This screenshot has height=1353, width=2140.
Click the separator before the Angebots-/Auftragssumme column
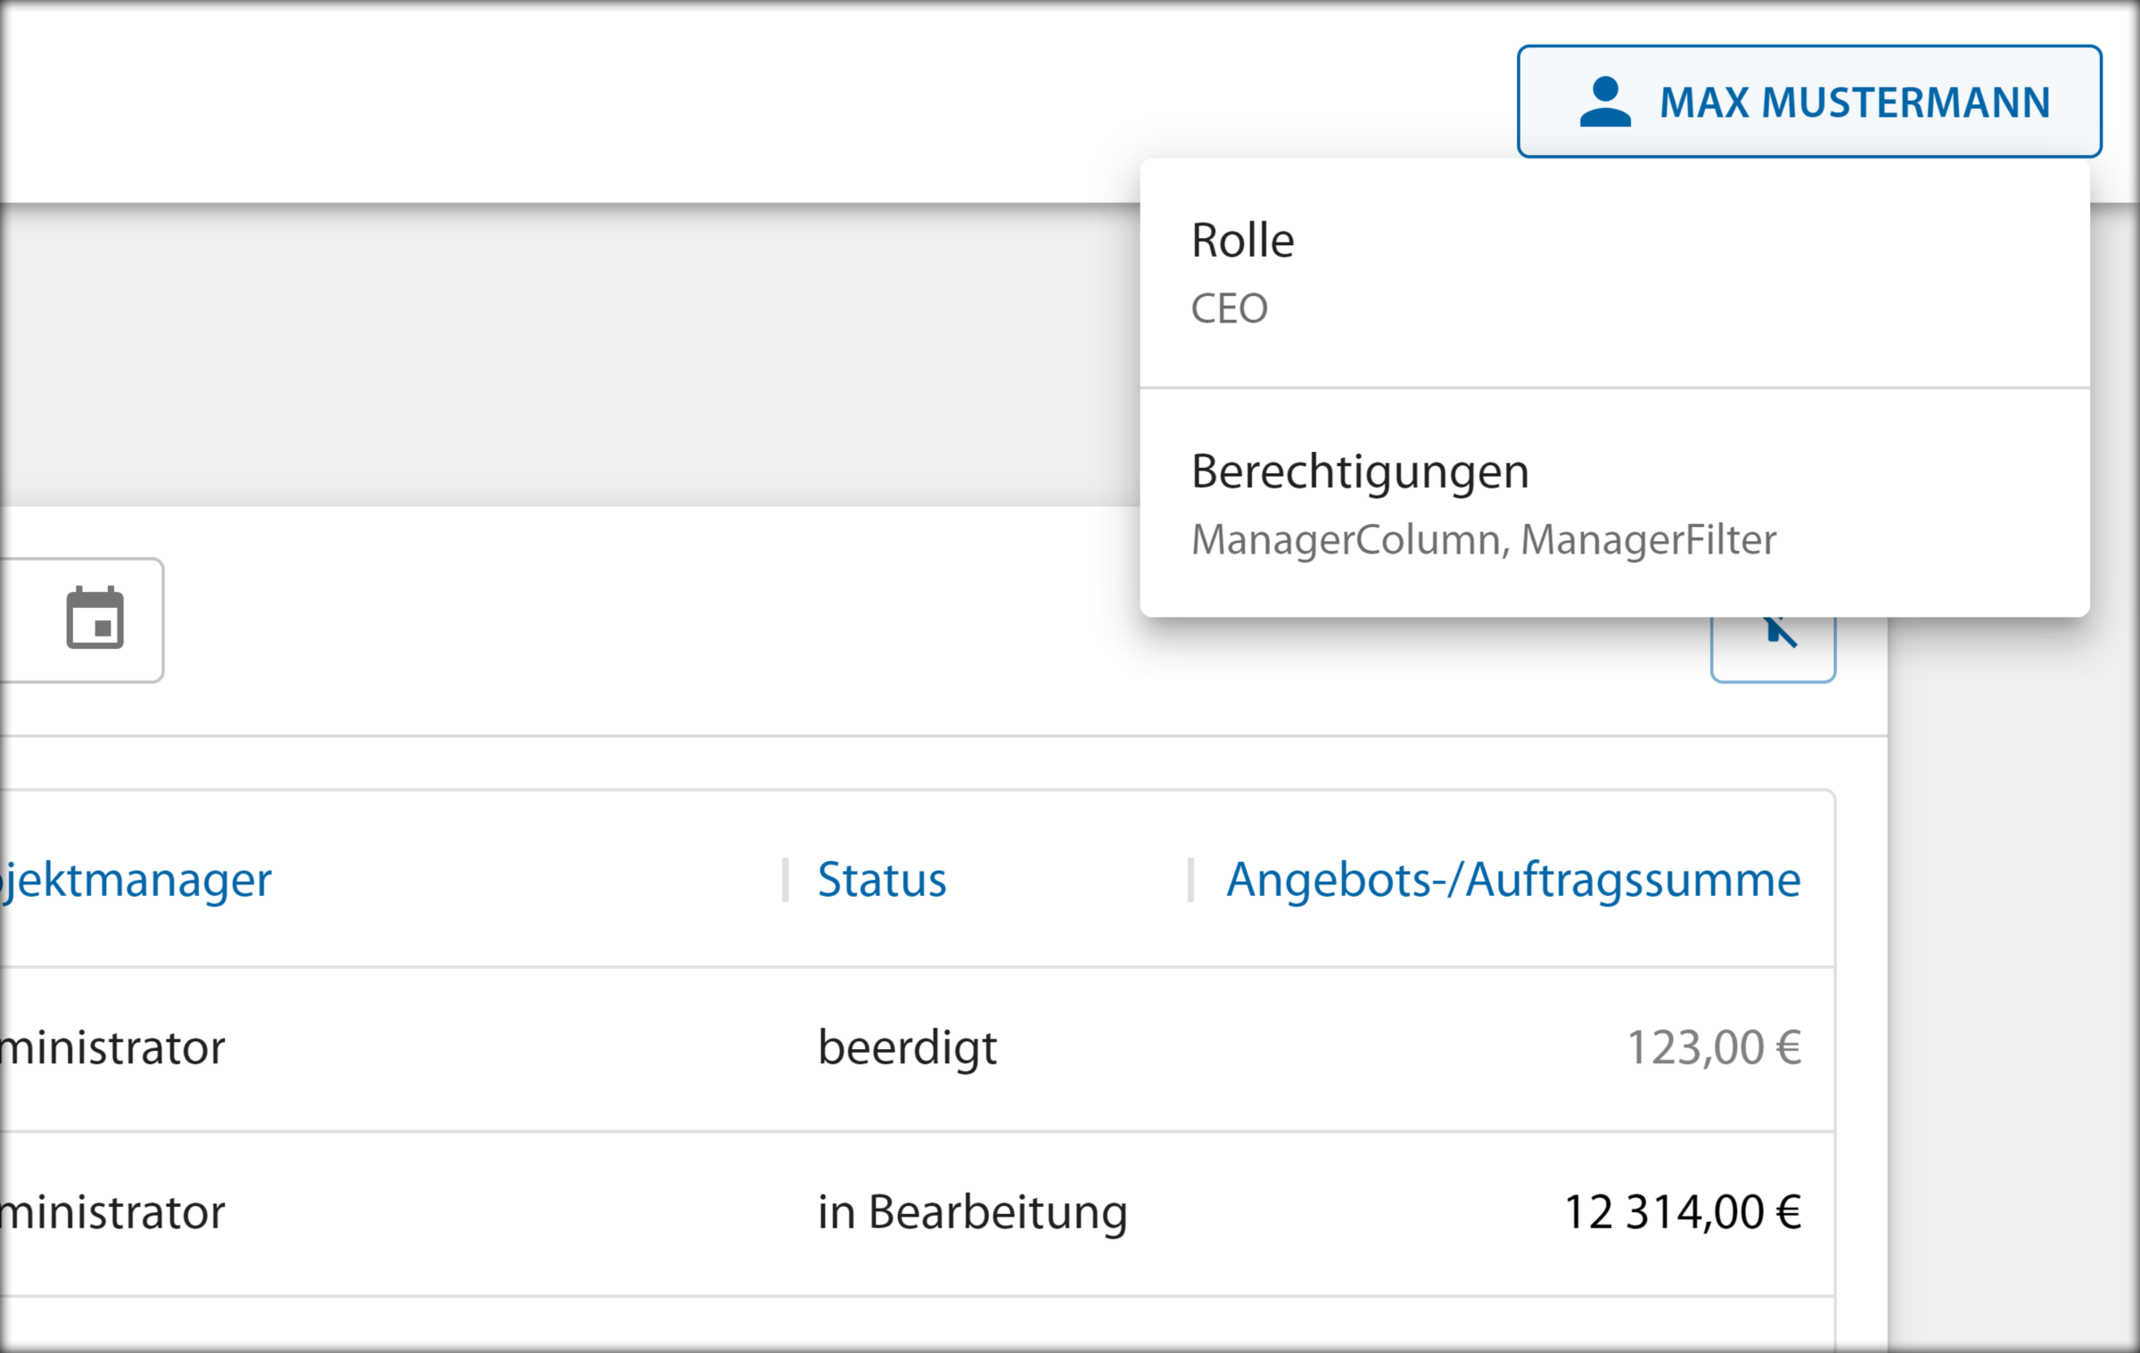coord(1190,880)
